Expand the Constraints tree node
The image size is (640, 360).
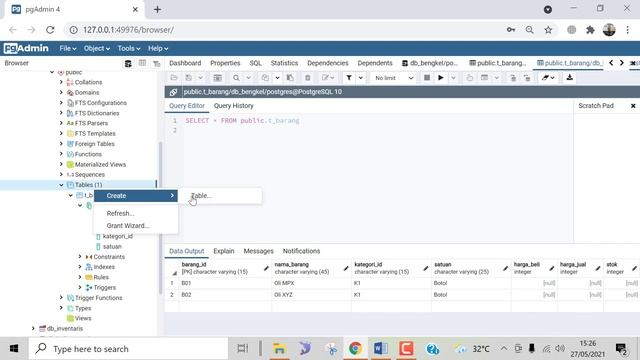pyautogui.click(x=80, y=257)
